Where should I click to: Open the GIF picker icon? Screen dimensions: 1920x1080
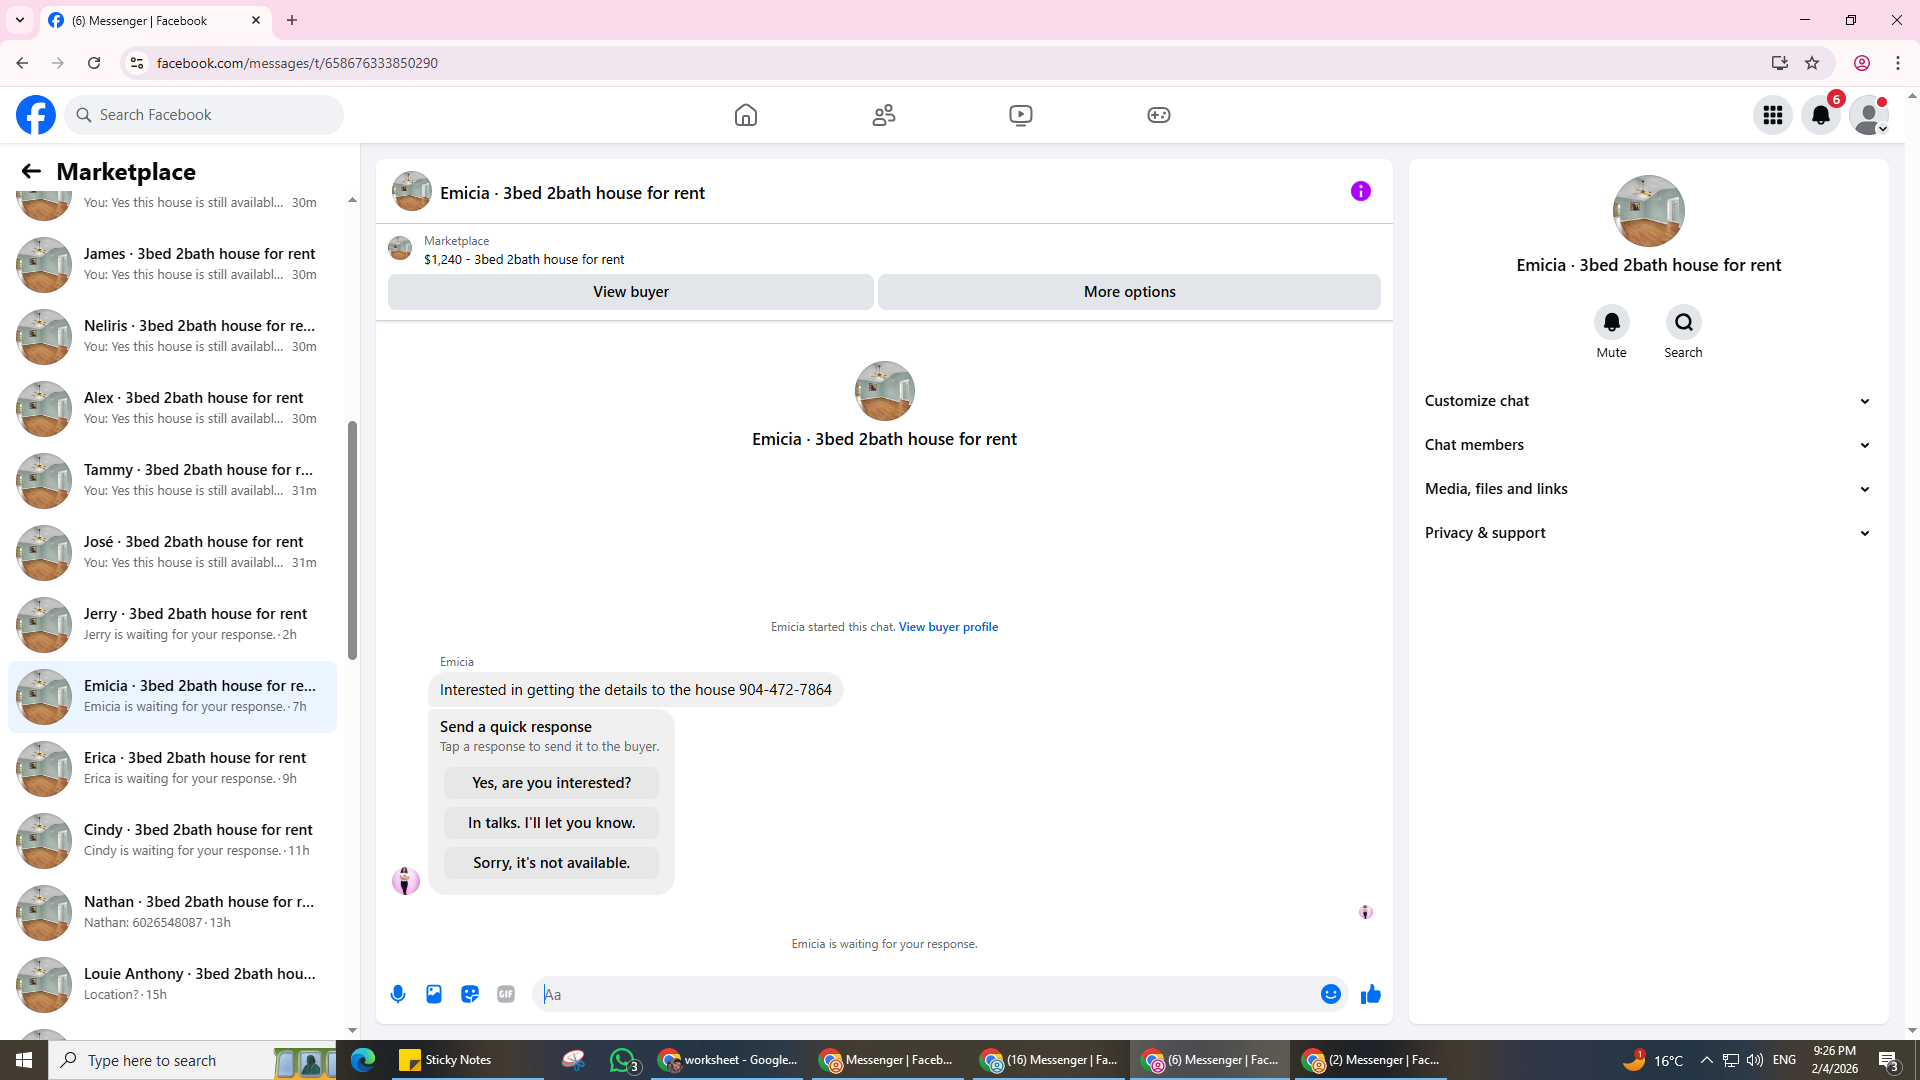tap(506, 994)
